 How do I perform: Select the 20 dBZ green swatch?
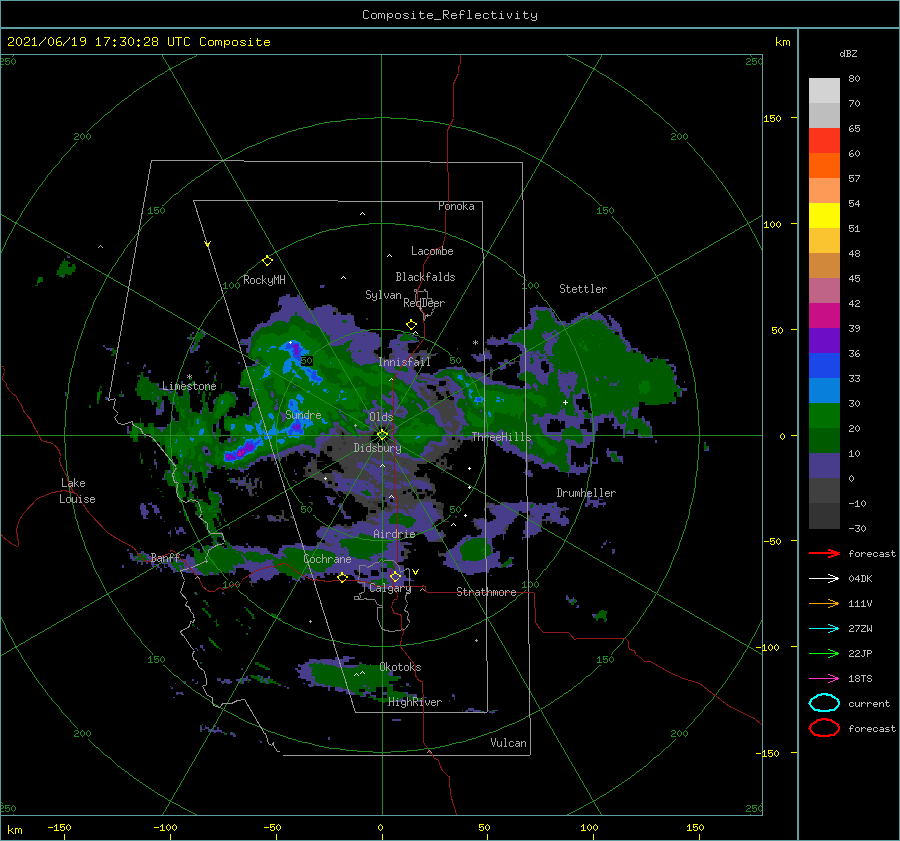click(x=824, y=441)
